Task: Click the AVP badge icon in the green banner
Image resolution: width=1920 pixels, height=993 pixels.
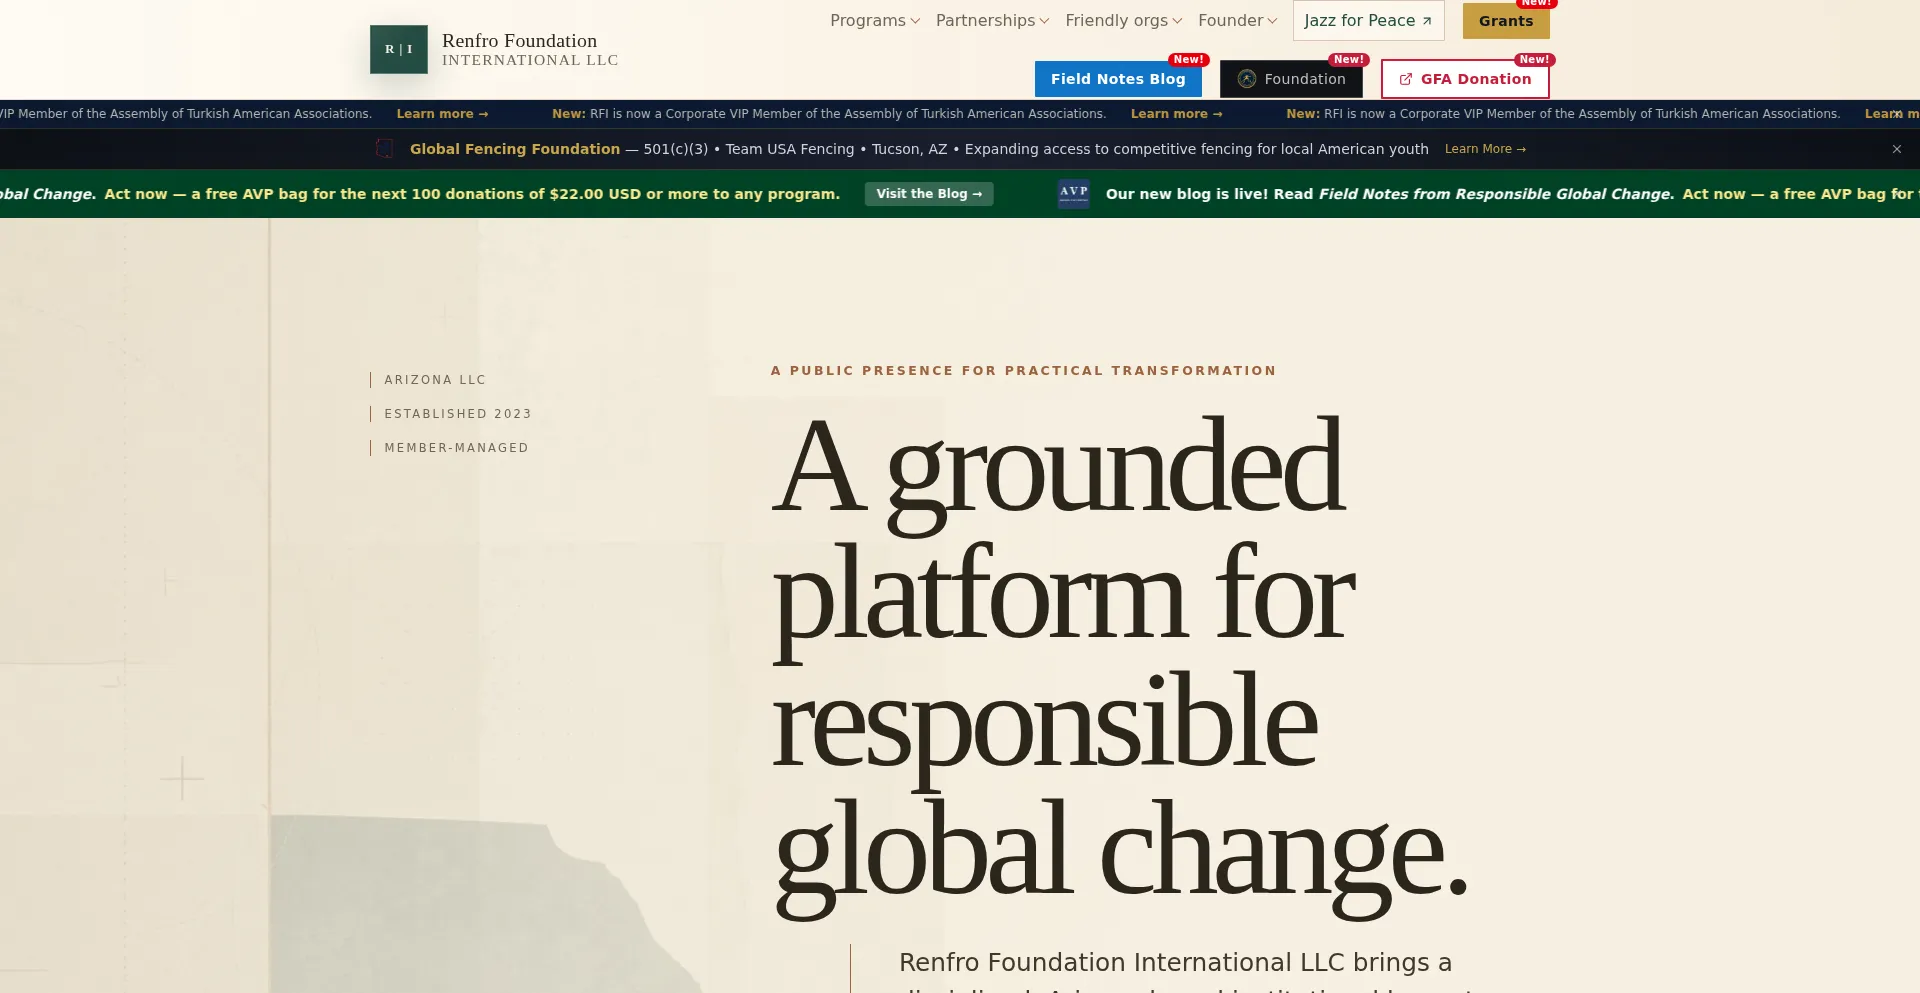Action: [1074, 193]
